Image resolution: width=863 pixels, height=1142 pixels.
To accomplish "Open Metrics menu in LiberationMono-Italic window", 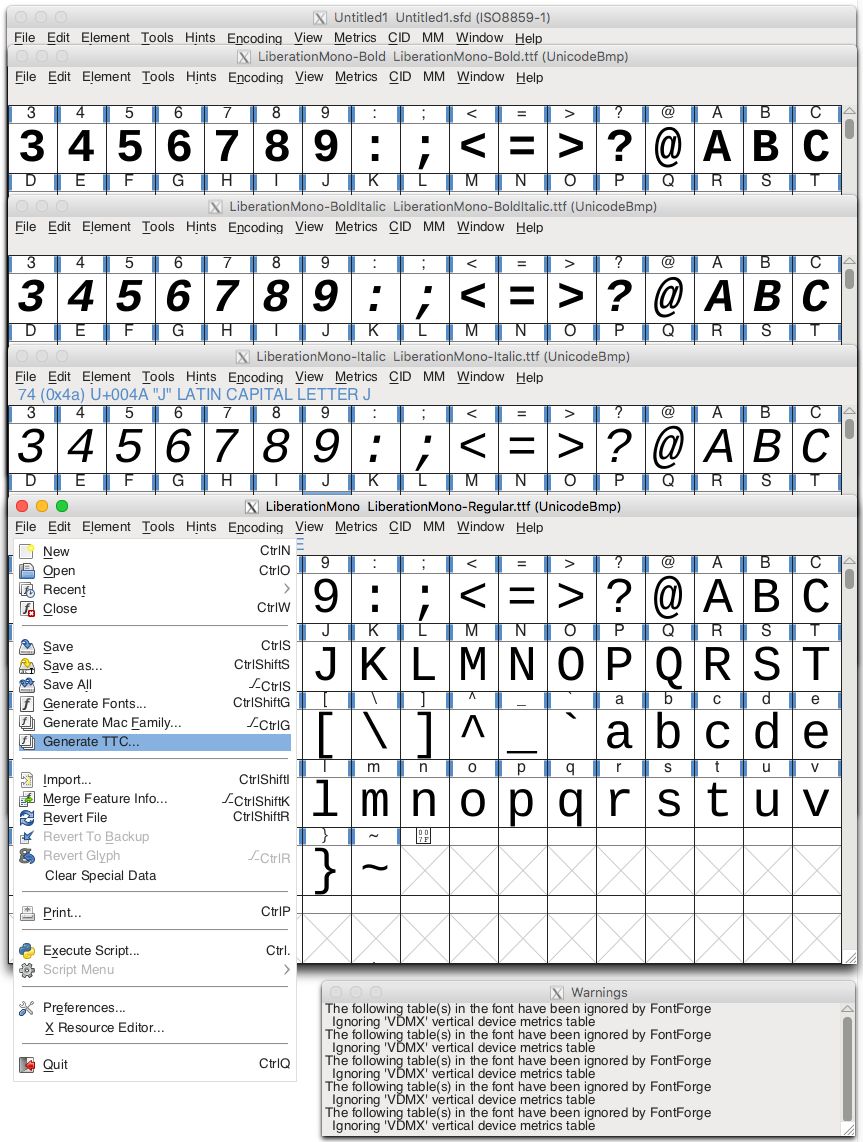I will click(356, 377).
